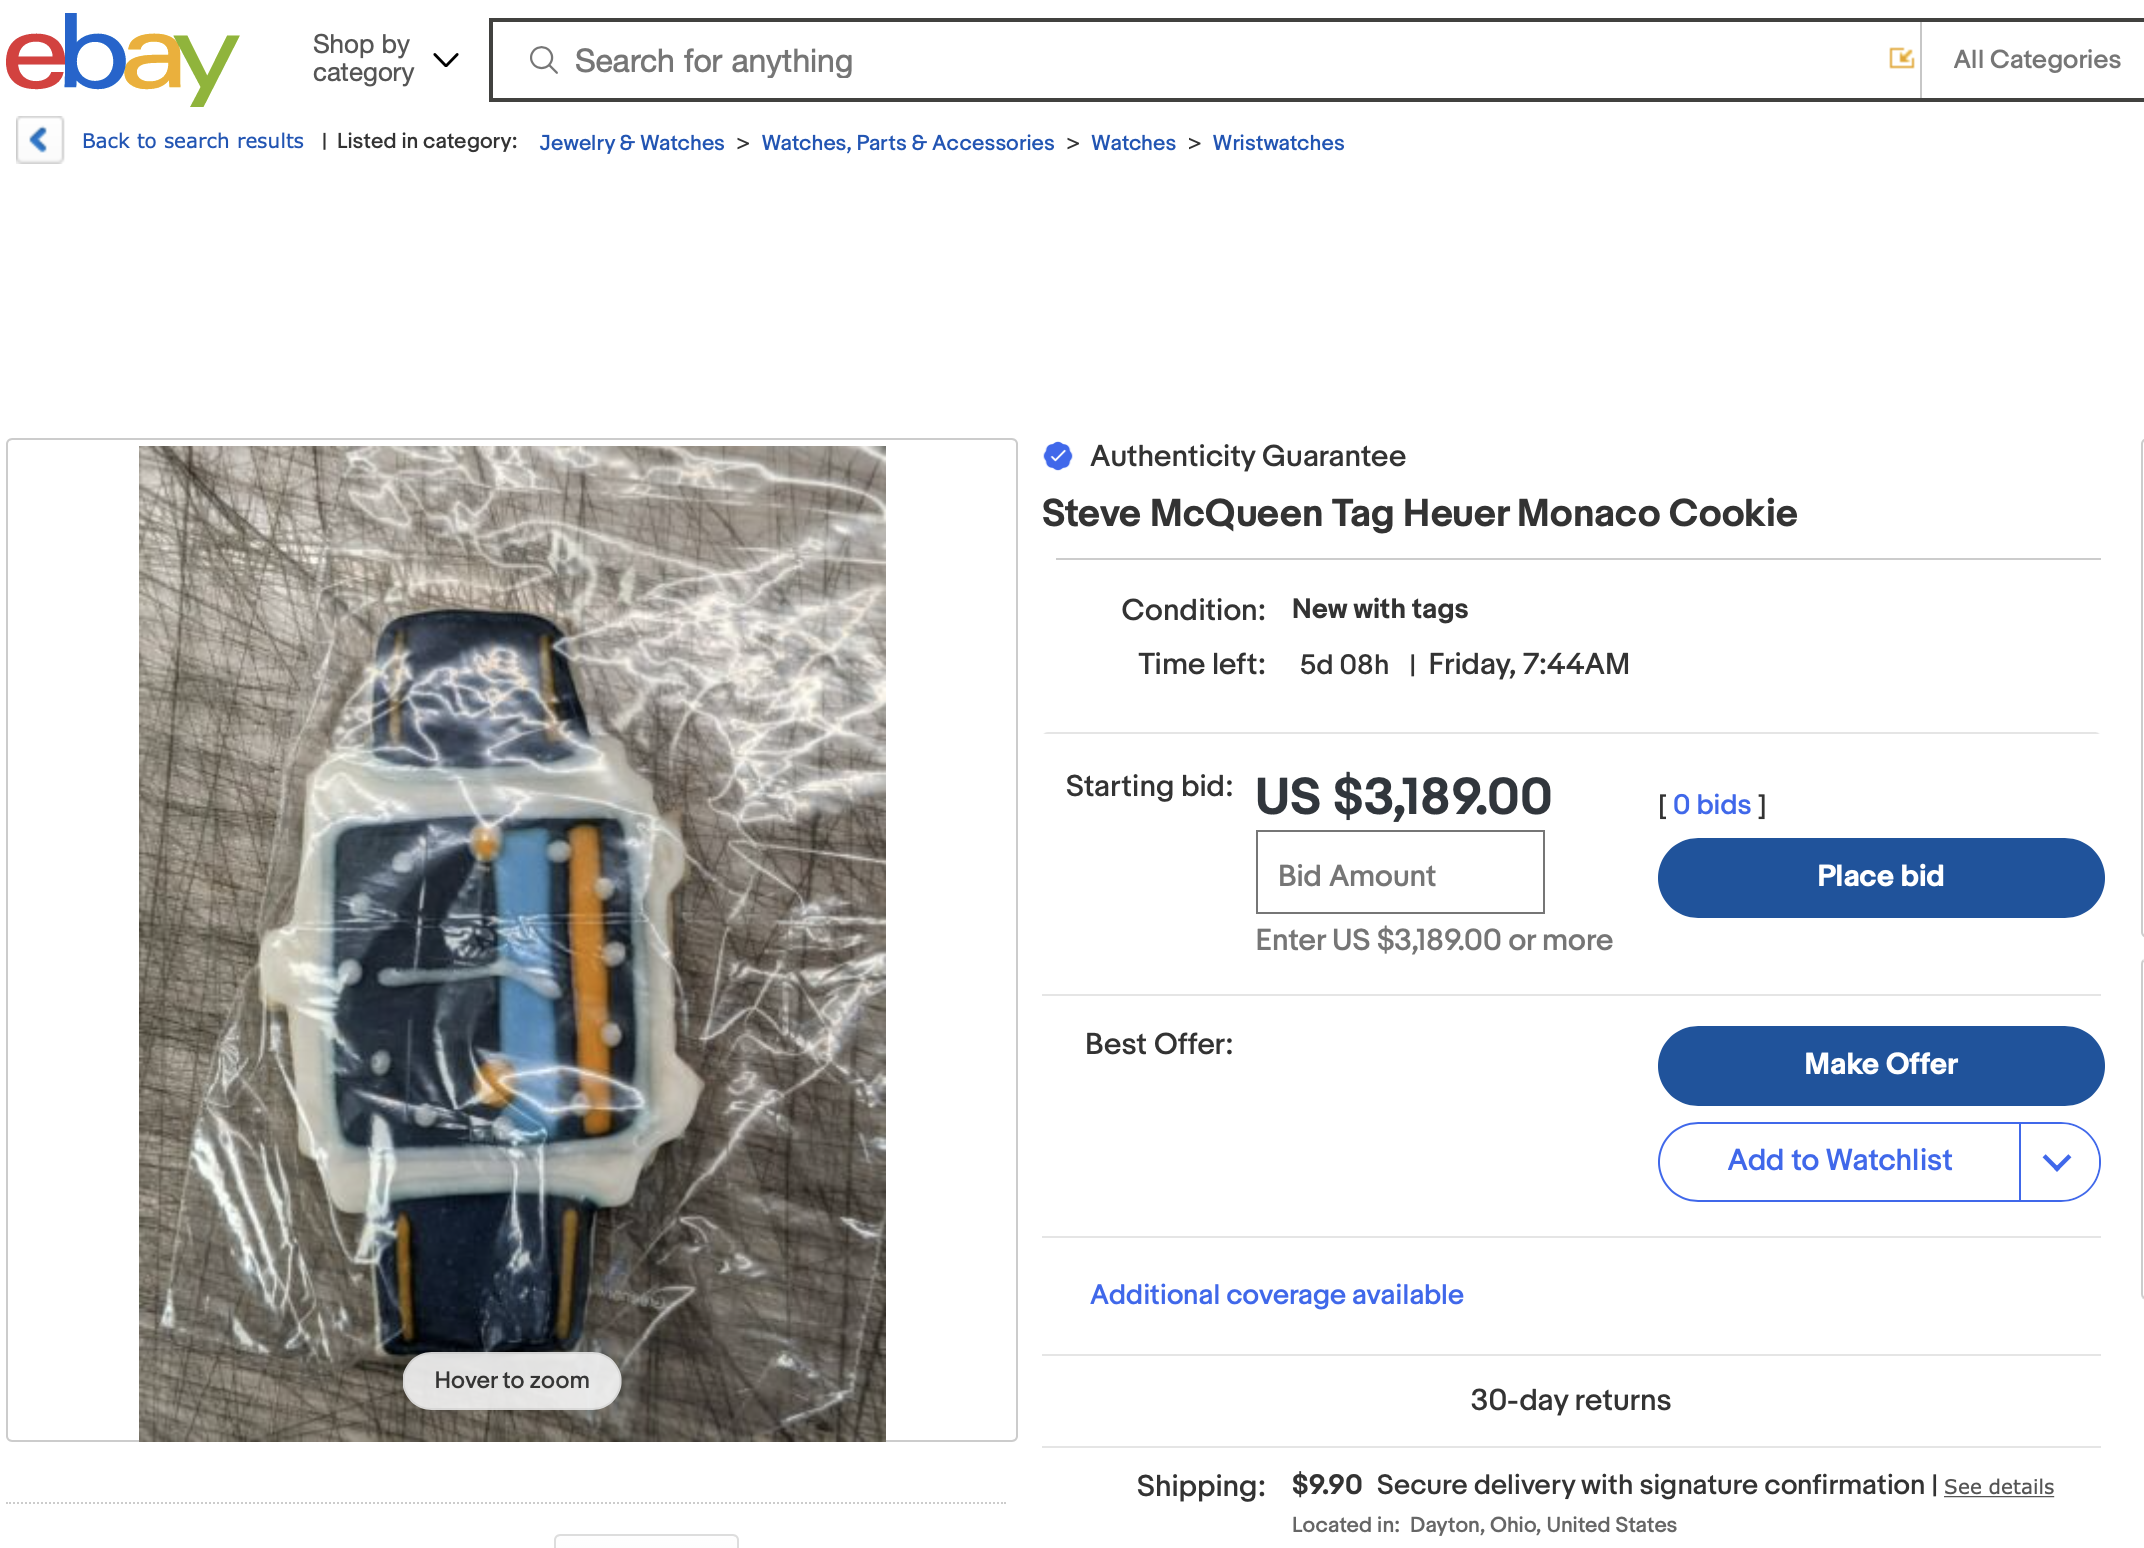The width and height of the screenshot is (2144, 1548).
Task: Click Back to search results link
Action: [193, 141]
